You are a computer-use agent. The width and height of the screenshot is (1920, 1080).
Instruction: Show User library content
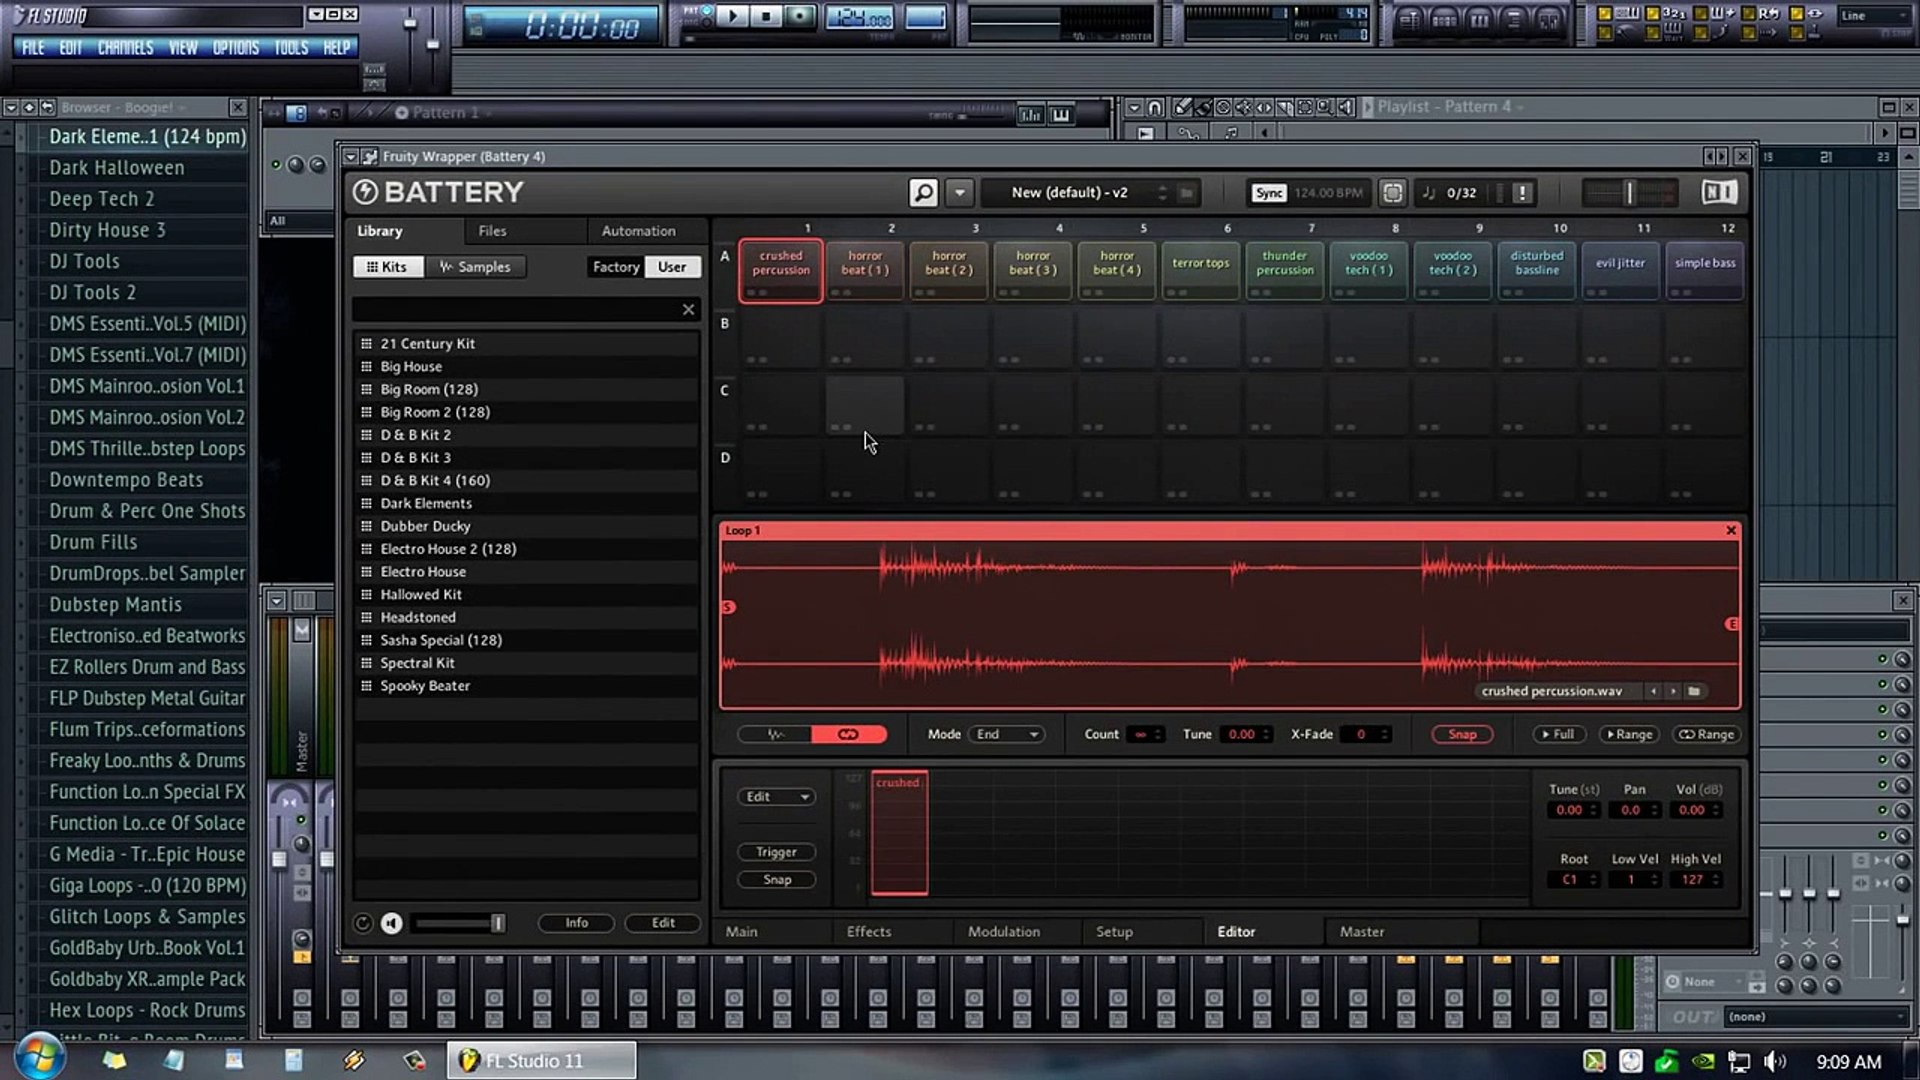tap(672, 267)
